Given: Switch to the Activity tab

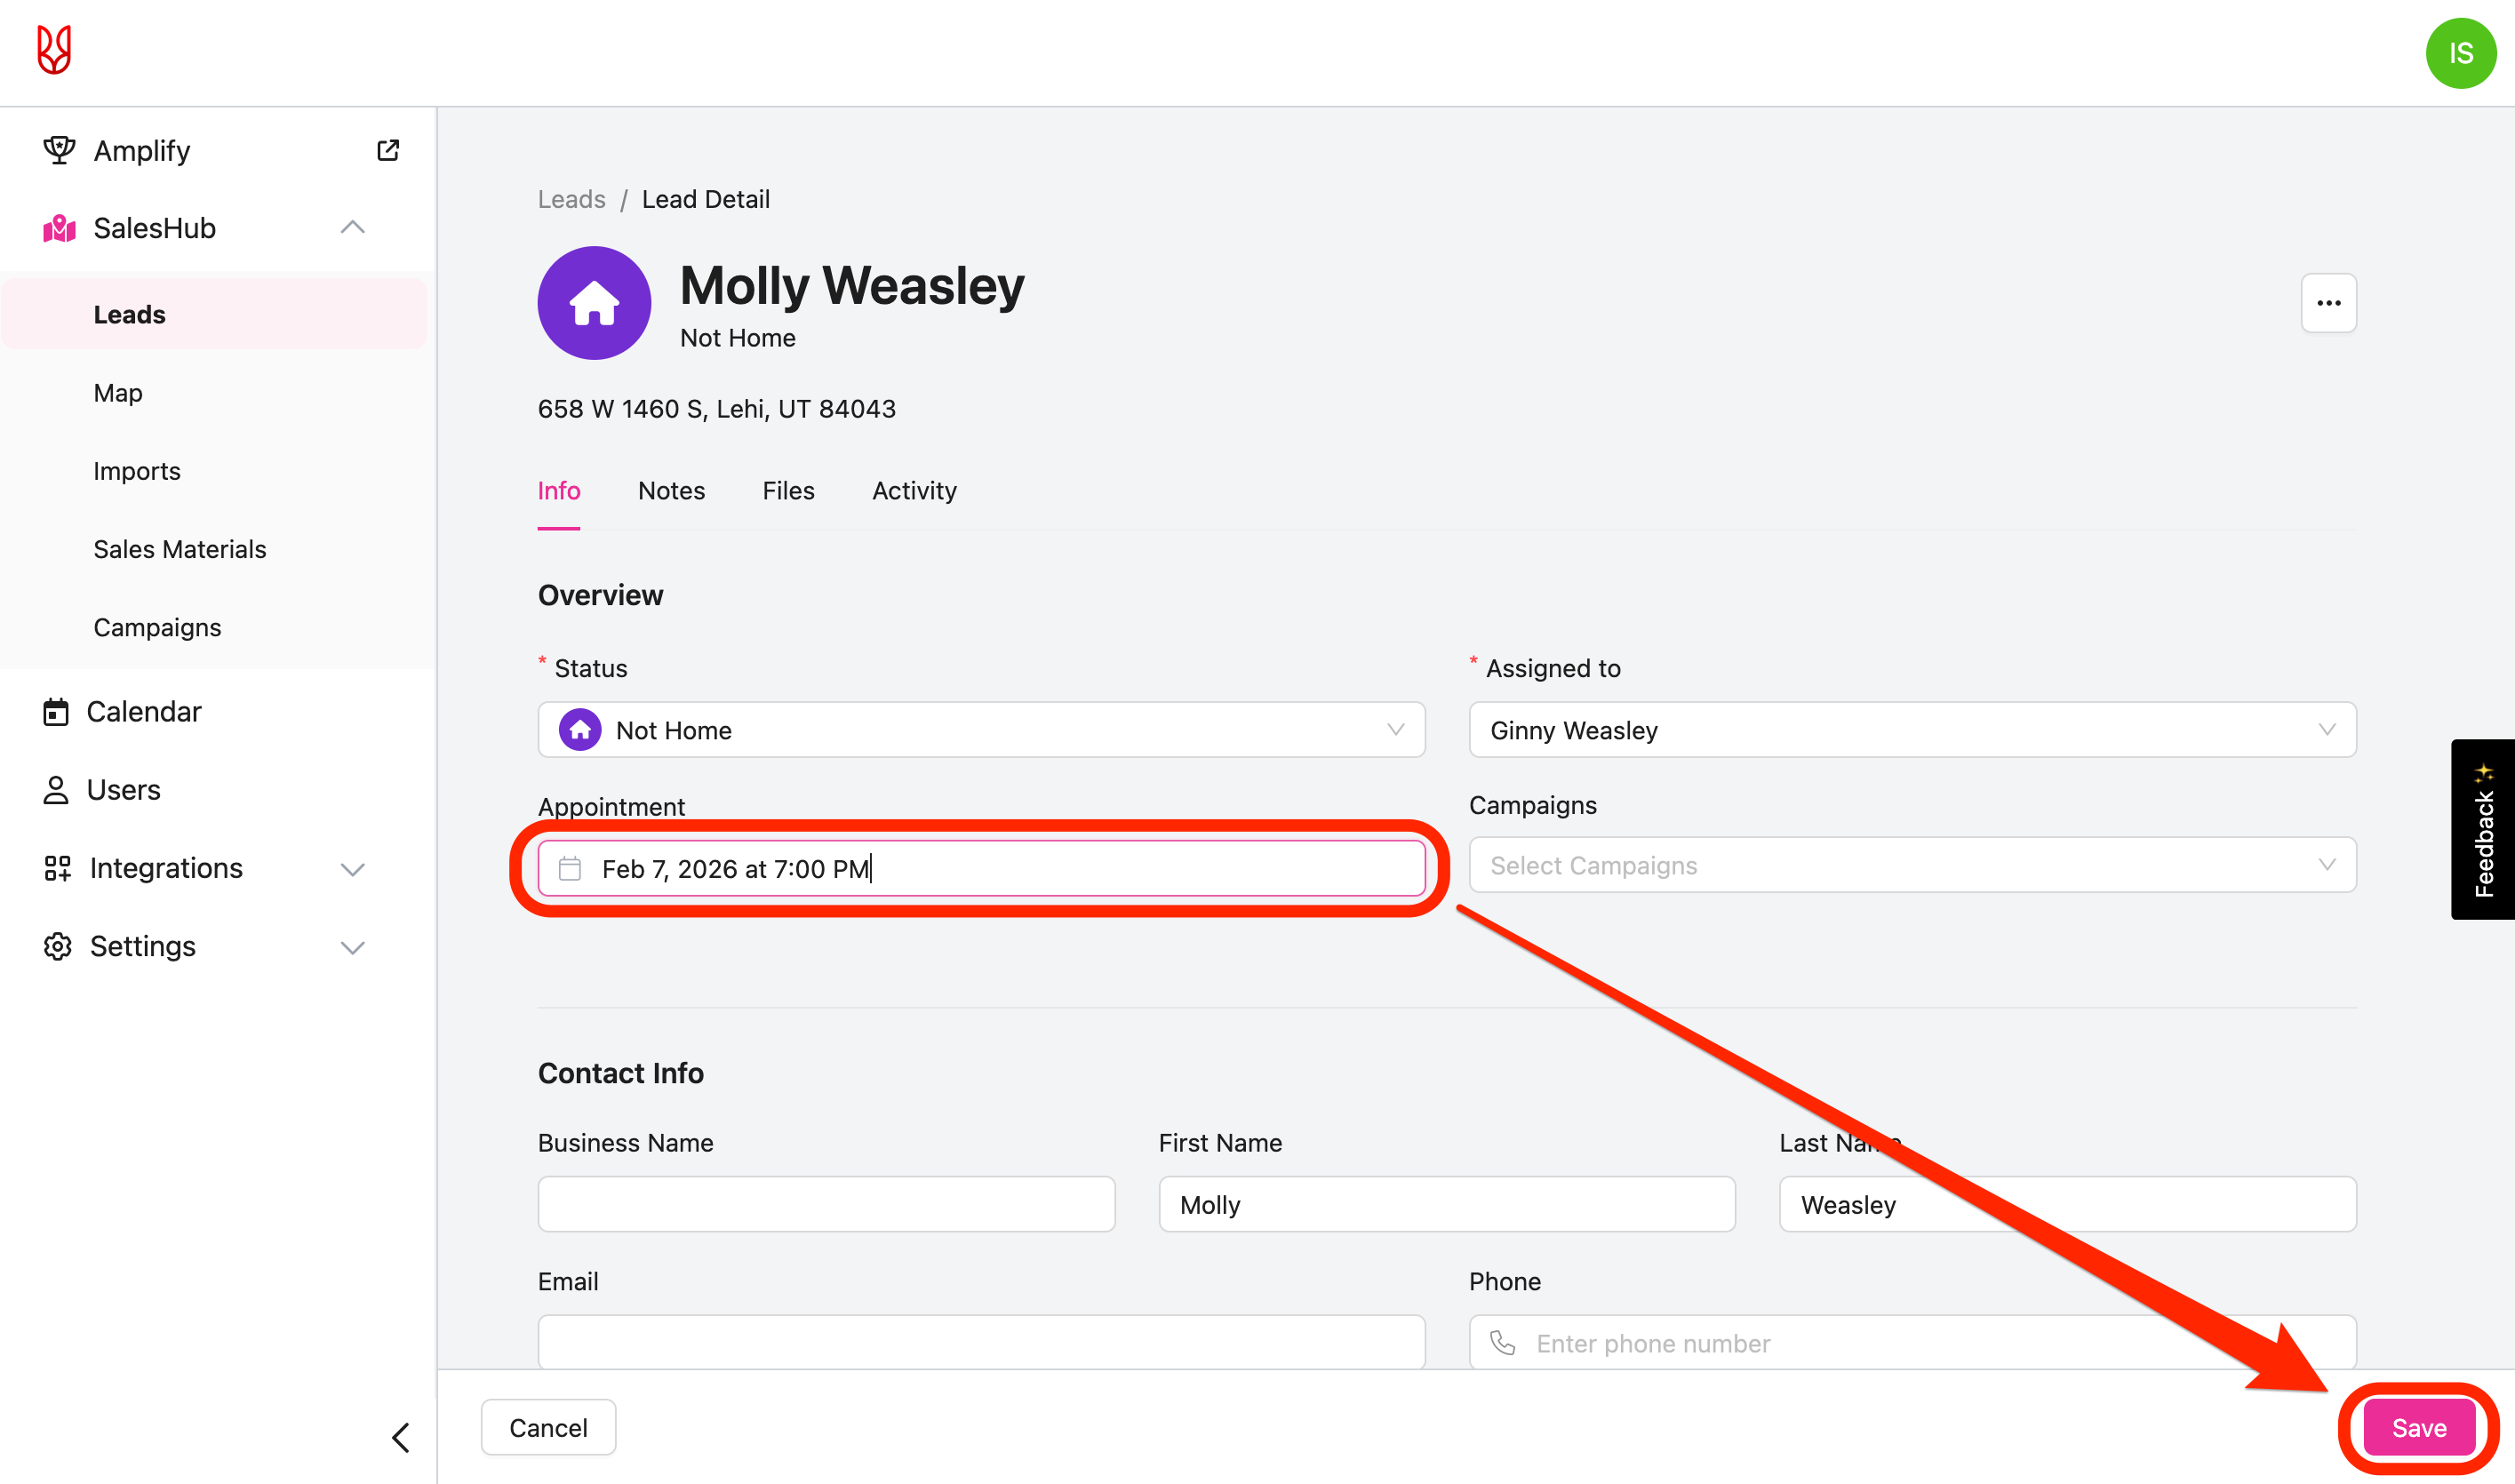Looking at the screenshot, I should tap(914, 491).
